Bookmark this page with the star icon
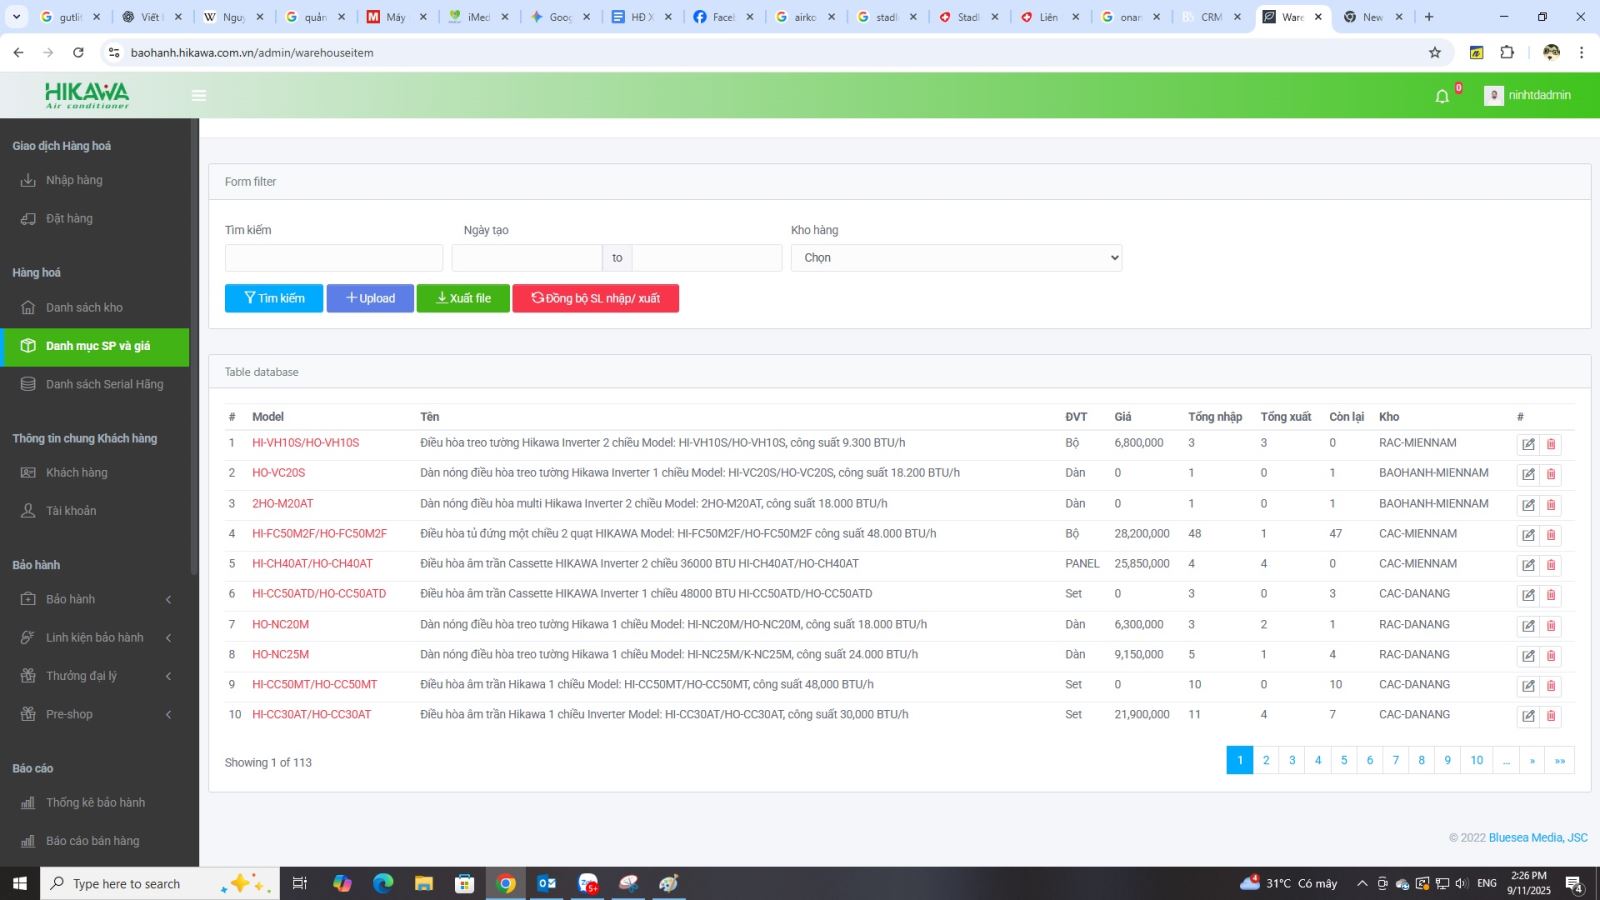Screen dimensions: 1600x900 point(1435,52)
